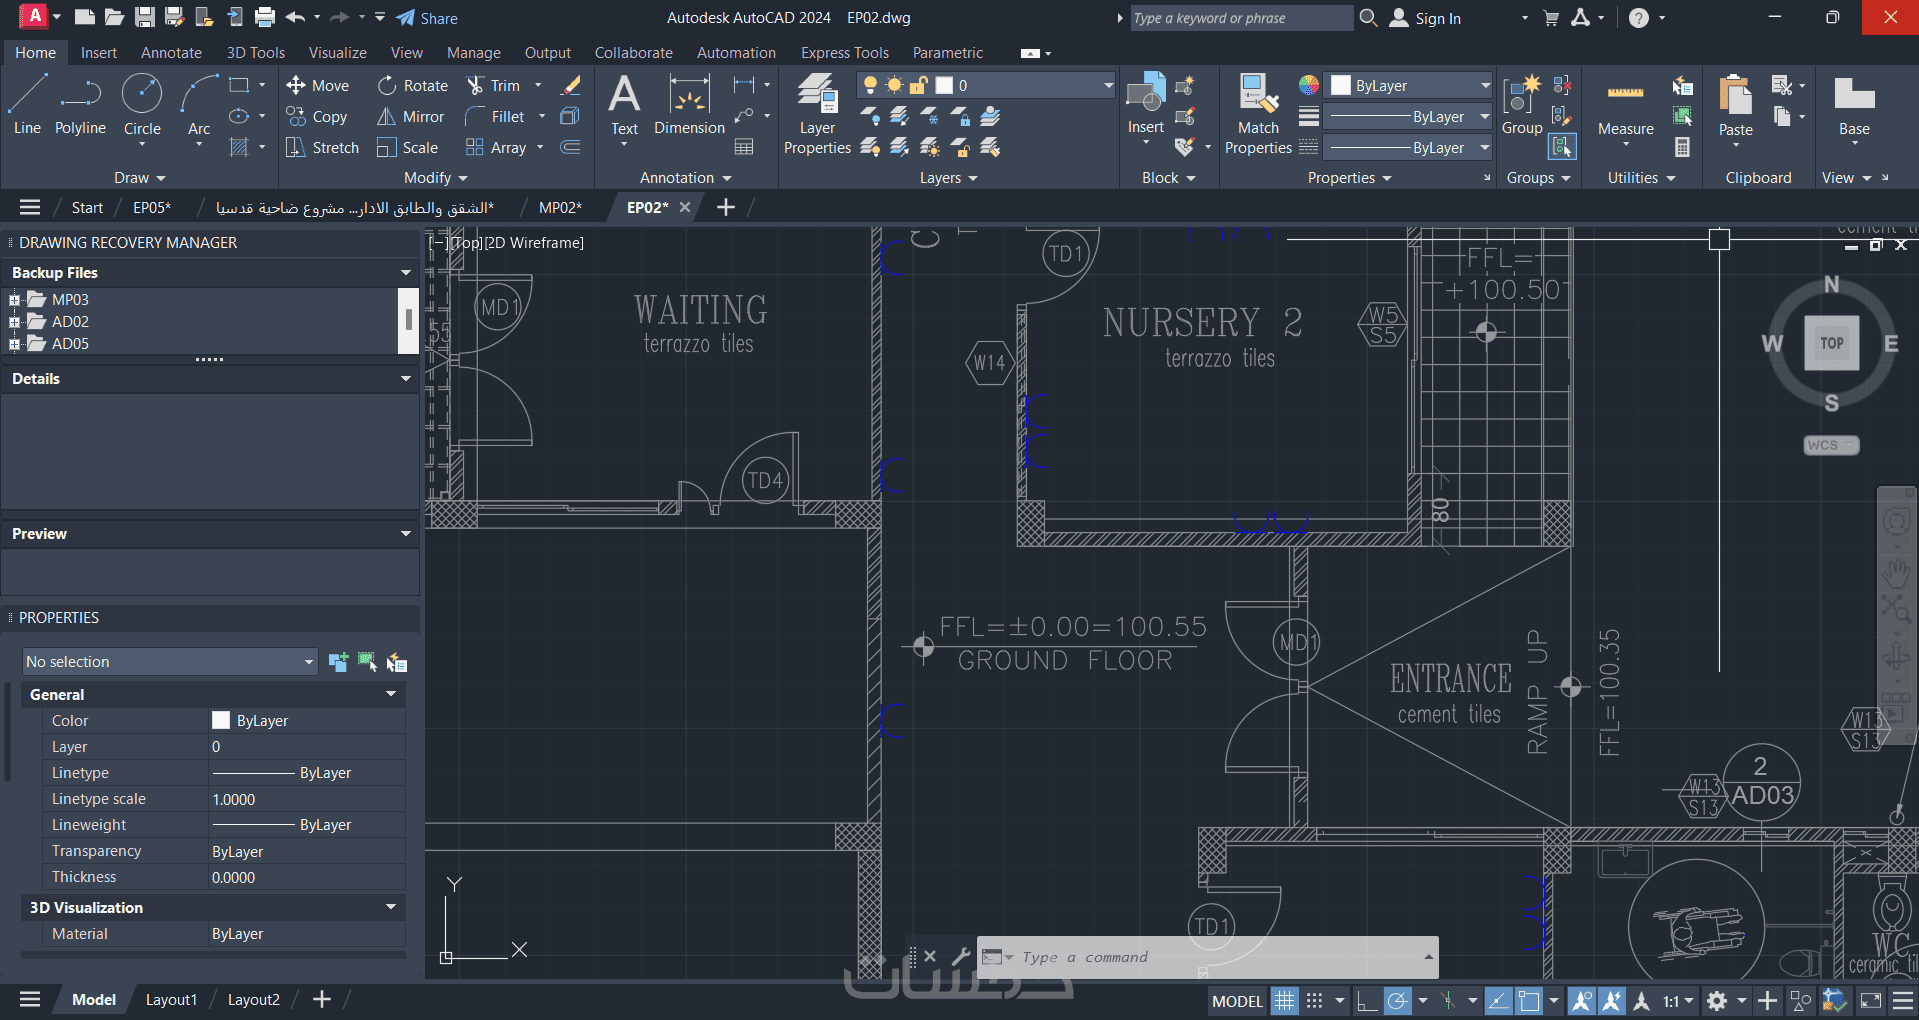Open the Start tab
The height and width of the screenshot is (1020, 1919).
point(87,208)
